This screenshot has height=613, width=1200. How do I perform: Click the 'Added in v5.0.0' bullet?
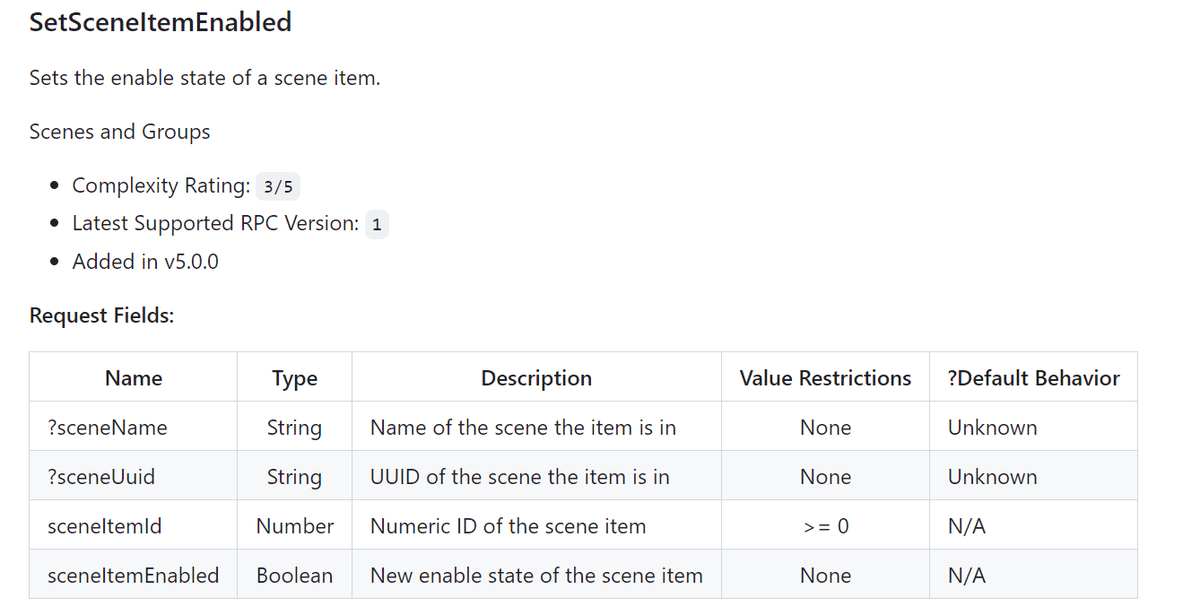coord(145,262)
